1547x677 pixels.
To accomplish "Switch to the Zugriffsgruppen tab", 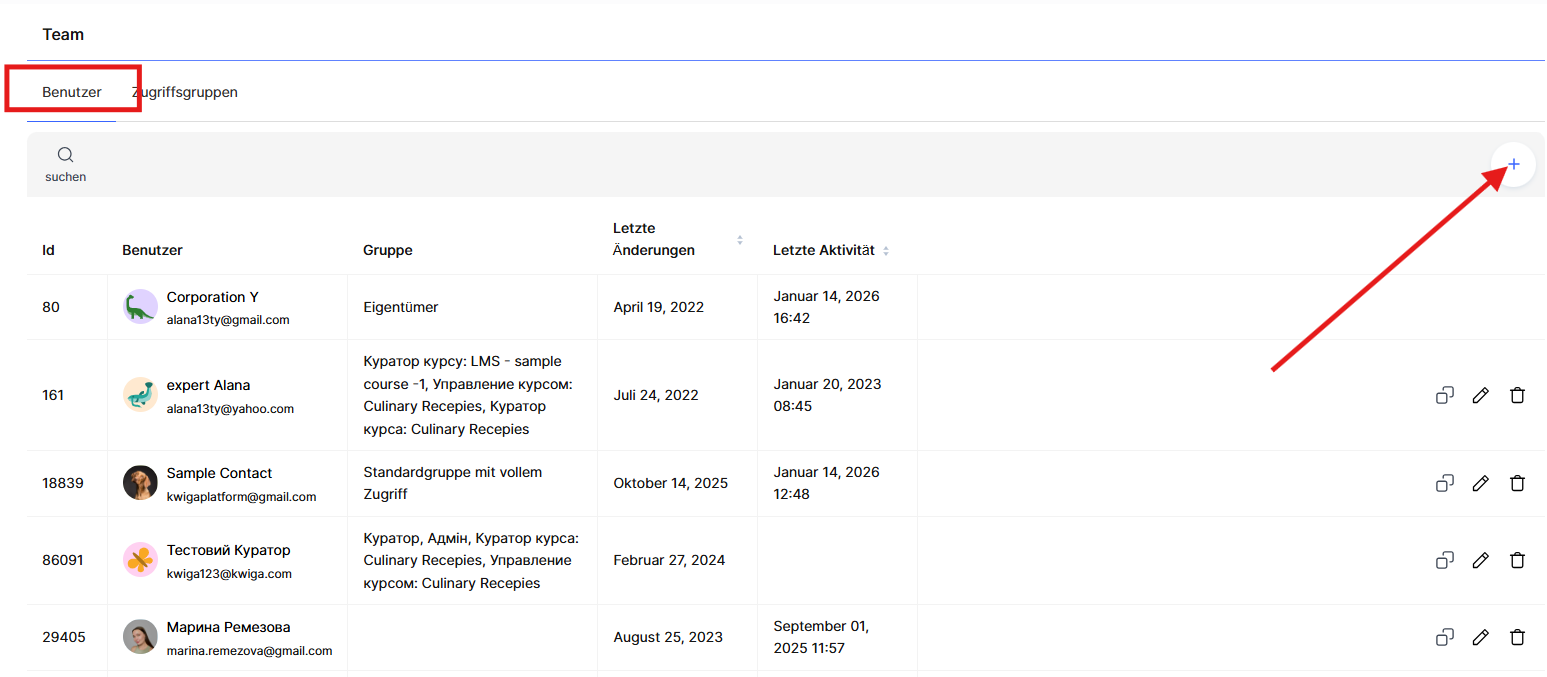I will pos(186,92).
